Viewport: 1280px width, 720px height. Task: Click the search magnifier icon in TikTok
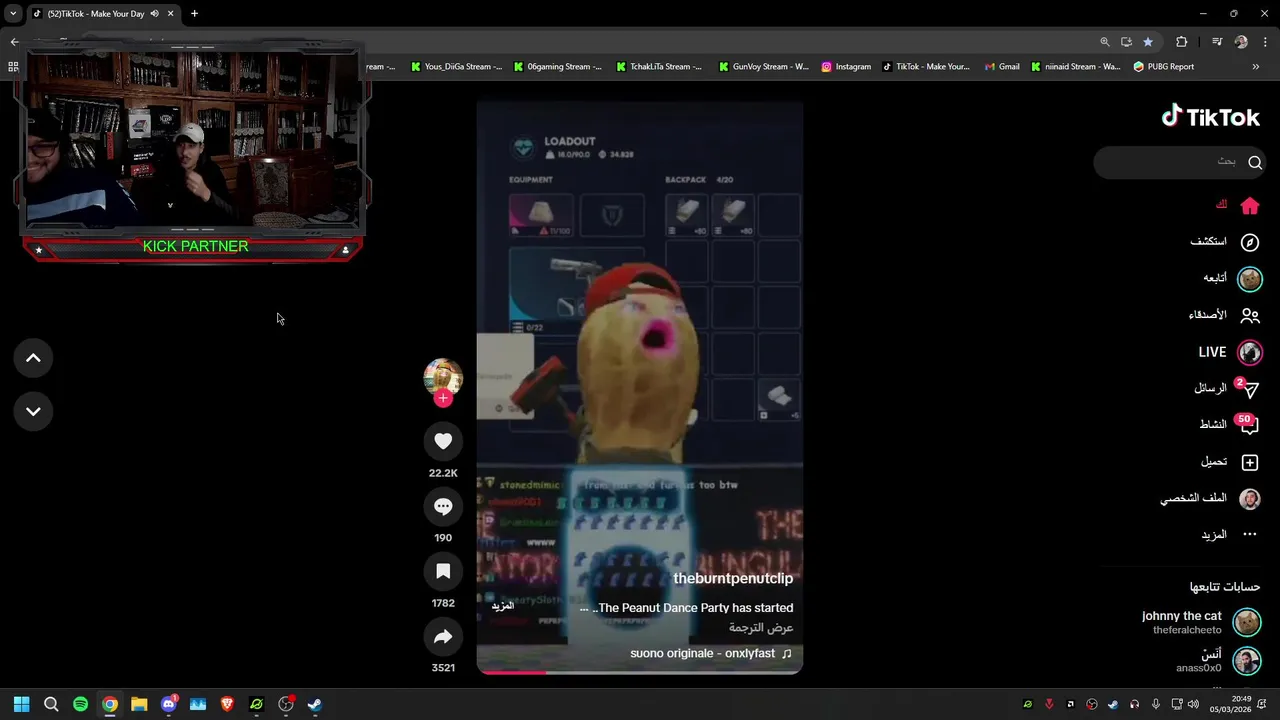(x=1255, y=162)
